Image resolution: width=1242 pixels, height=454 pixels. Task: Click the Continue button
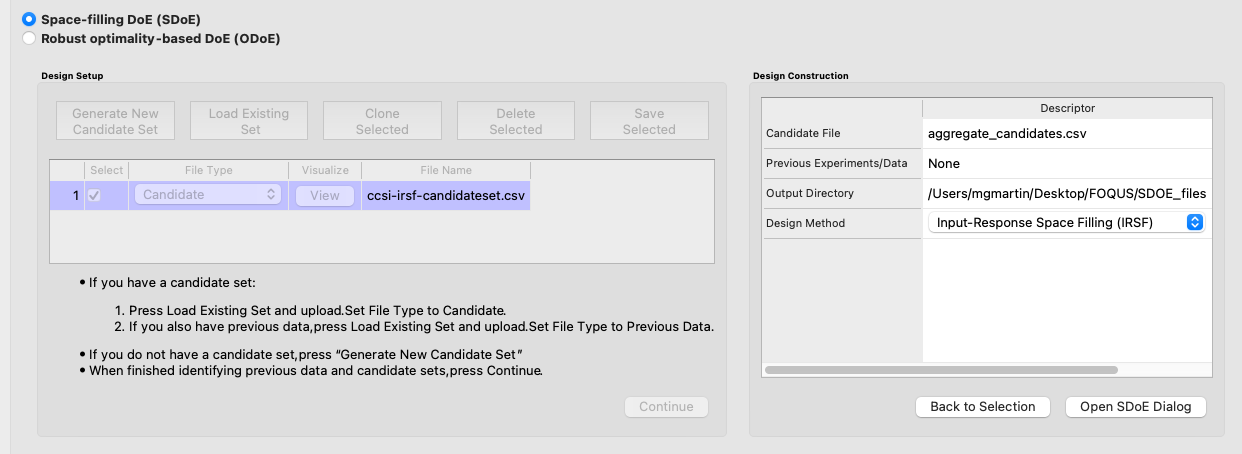[x=666, y=406]
